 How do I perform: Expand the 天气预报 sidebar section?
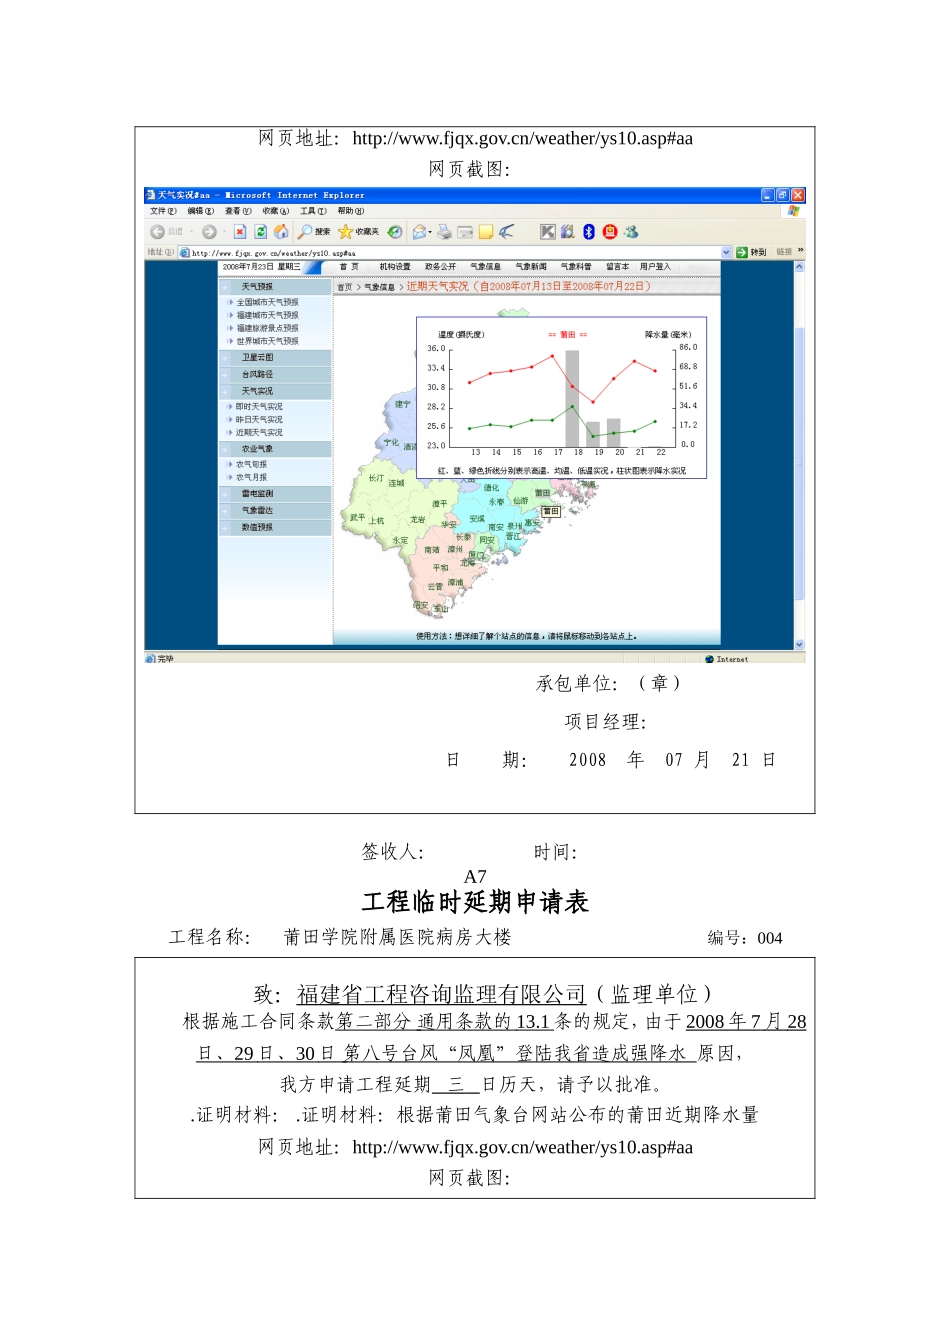pyautogui.click(x=275, y=287)
